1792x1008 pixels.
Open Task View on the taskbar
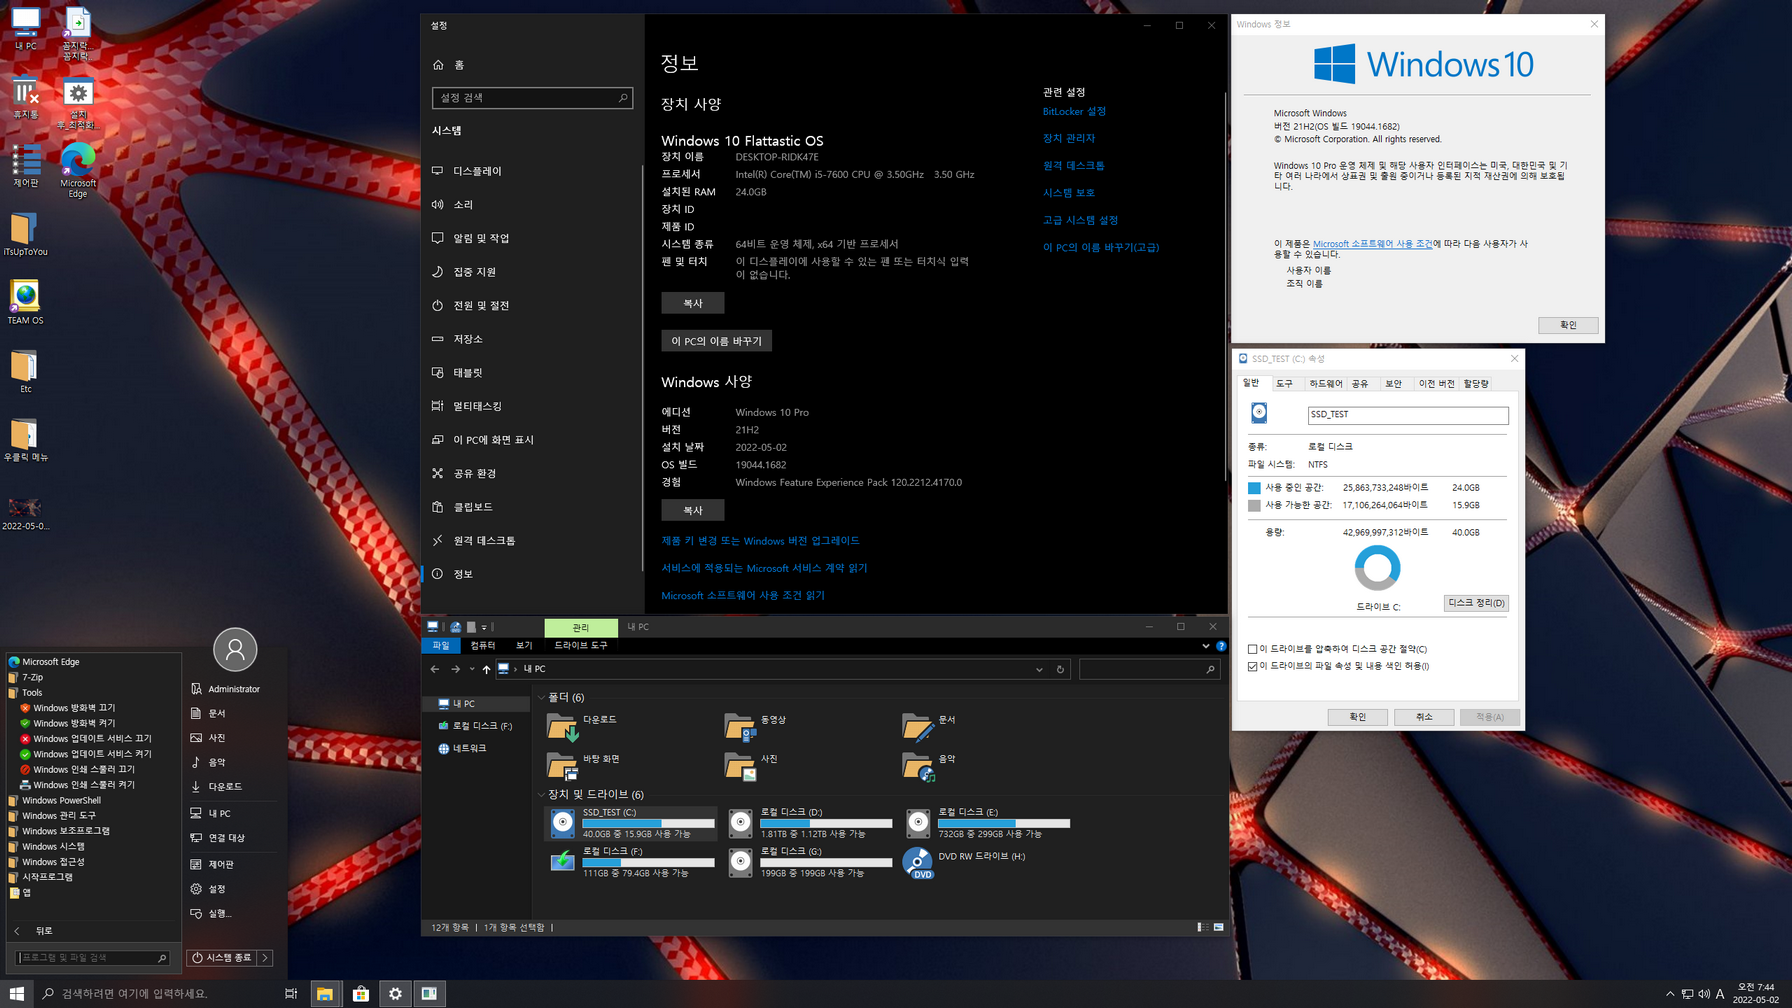tap(291, 994)
